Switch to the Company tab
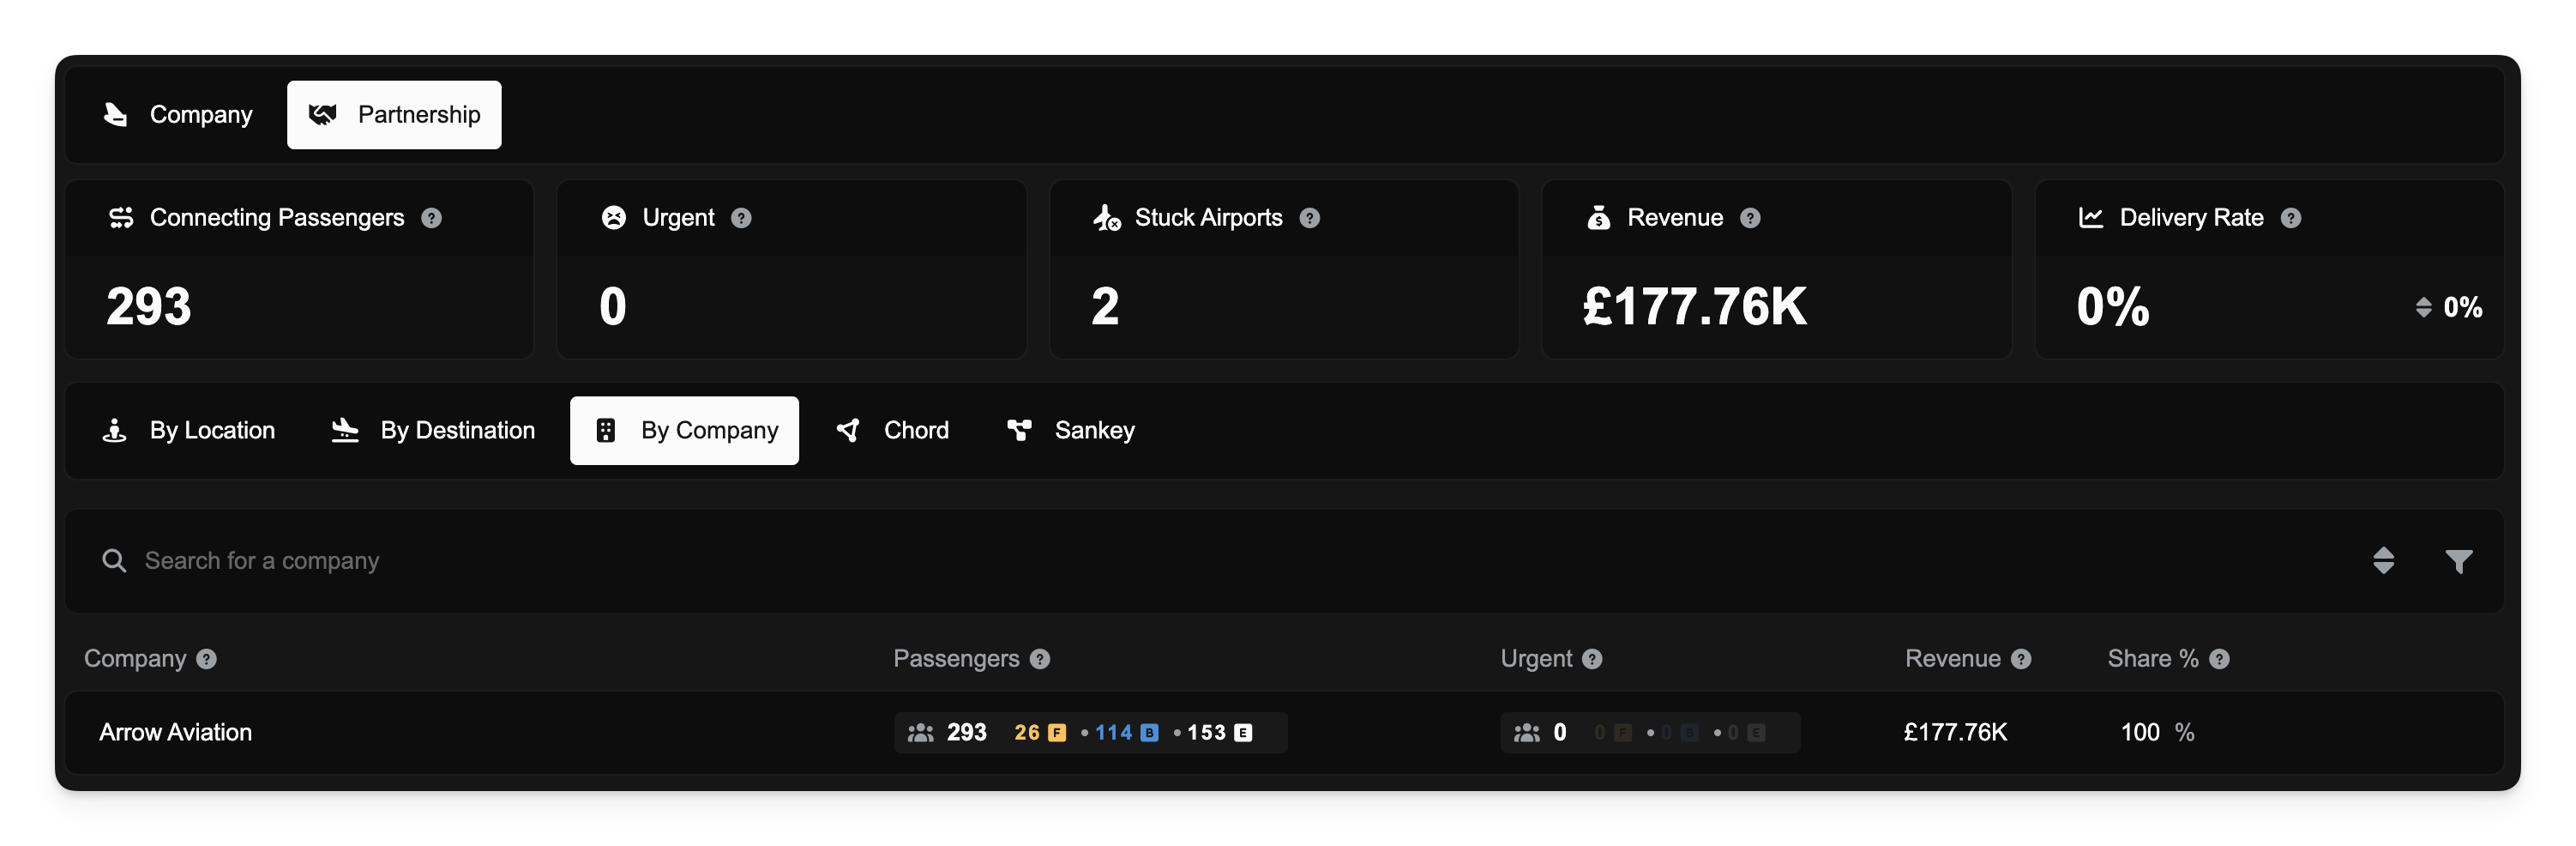Image resolution: width=2576 pixels, height=846 pixels. click(179, 115)
